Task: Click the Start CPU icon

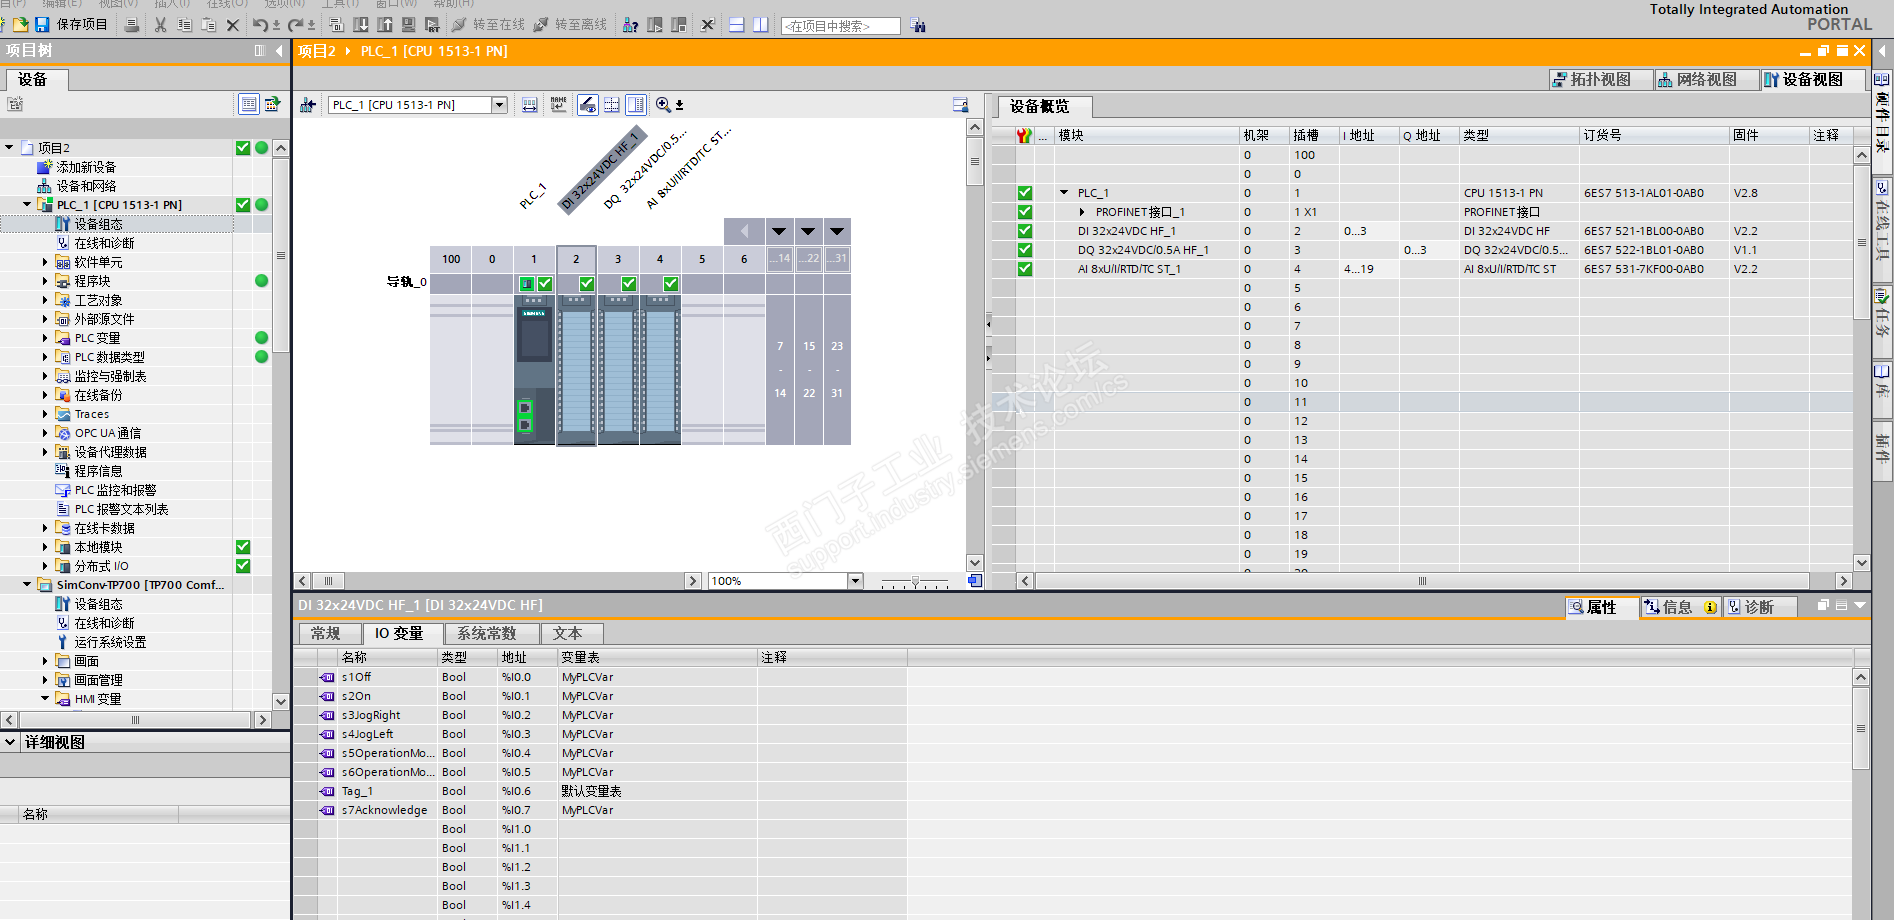Action: pyautogui.click(x=655, y=24)
